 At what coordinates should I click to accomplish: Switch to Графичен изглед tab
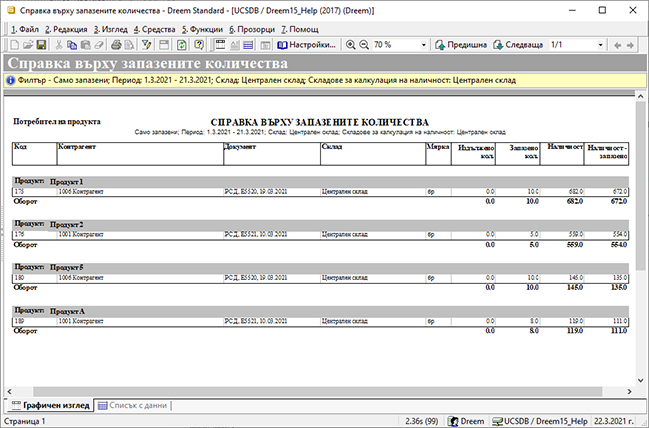coord(50,405)
